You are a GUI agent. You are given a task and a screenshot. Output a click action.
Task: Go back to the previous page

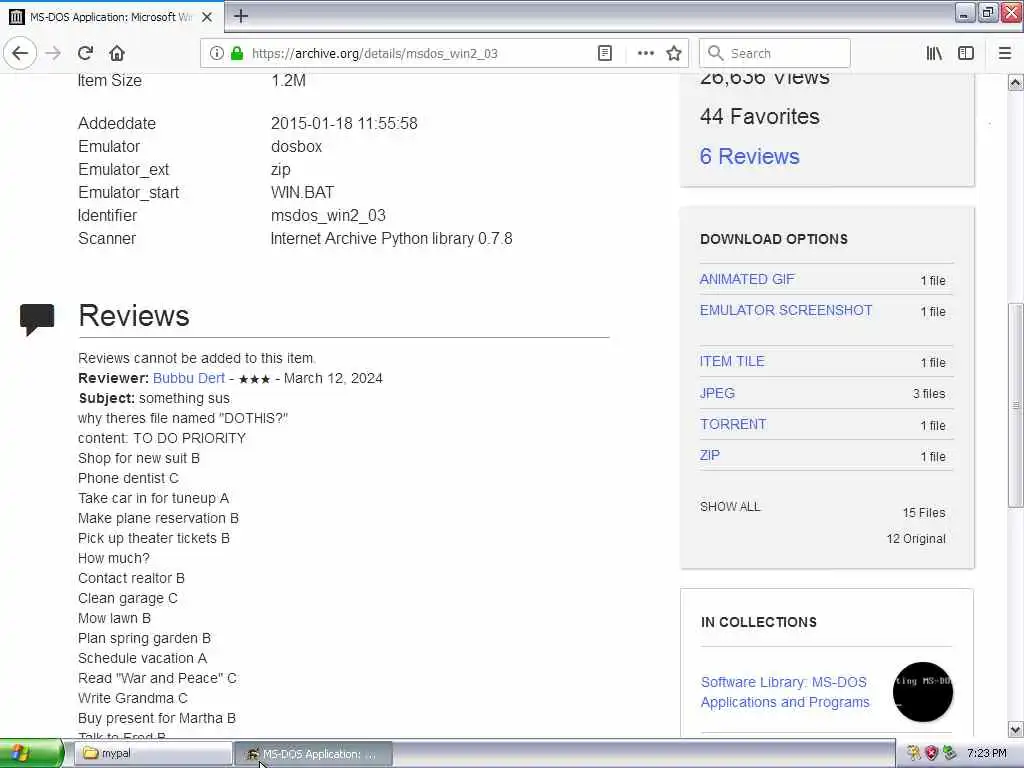(20, 53)
